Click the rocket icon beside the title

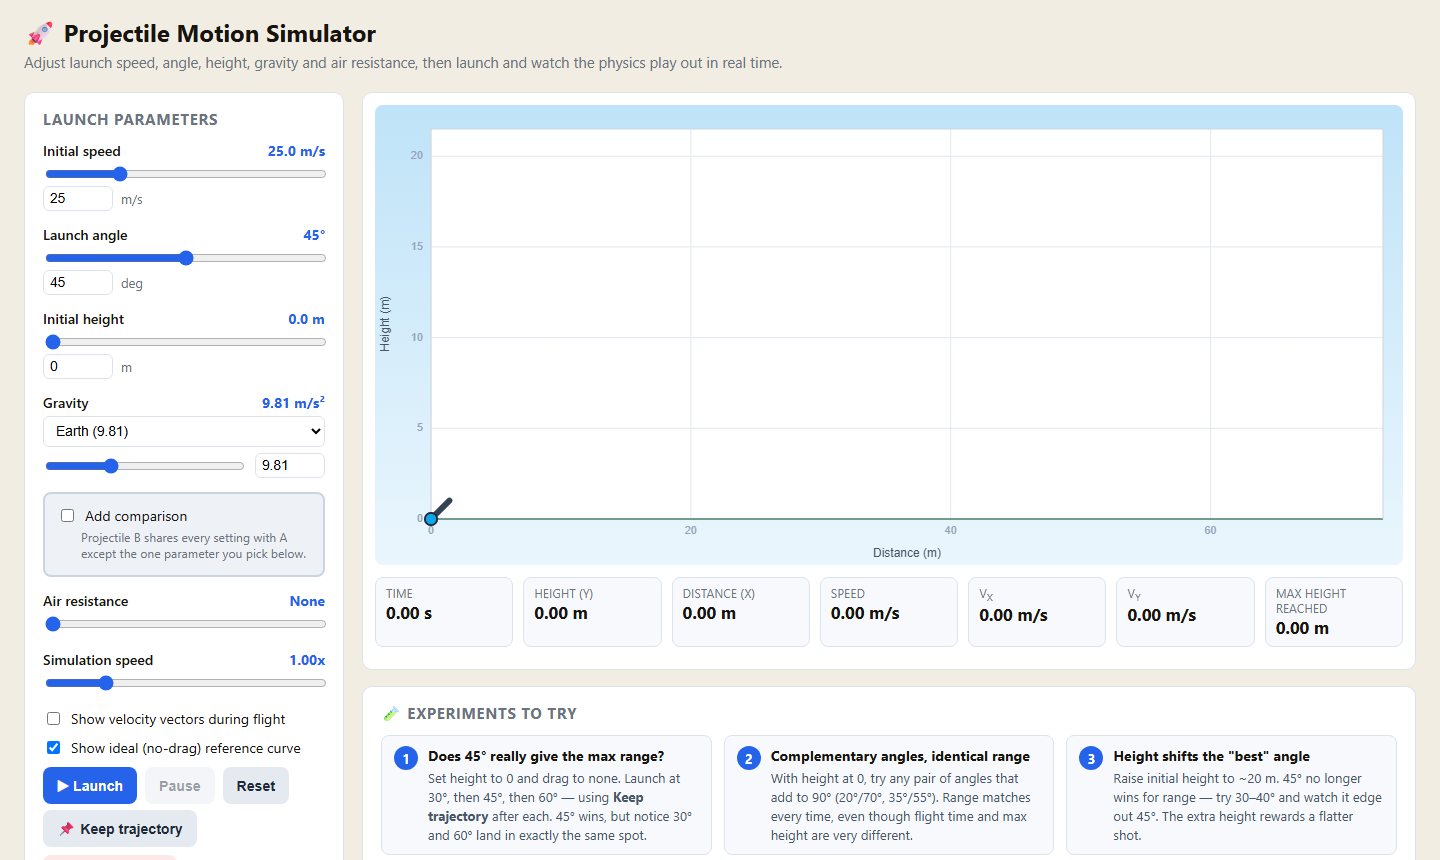(x=40, y=34)
